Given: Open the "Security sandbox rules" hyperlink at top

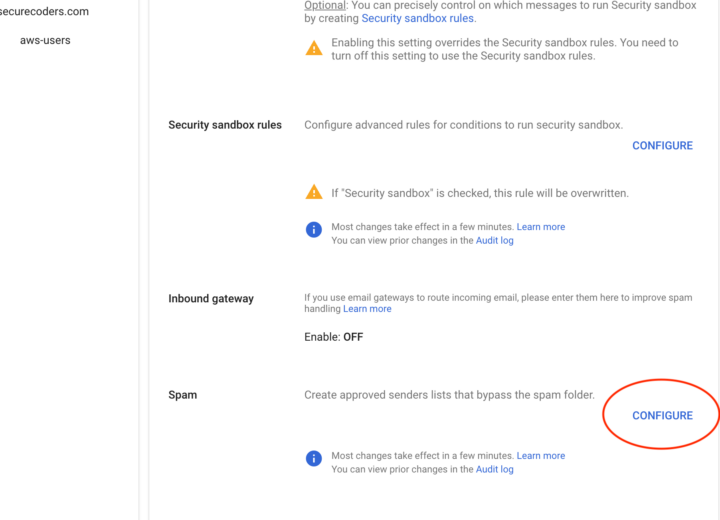Looking at the screenshot, I should (x=418, y=18).
